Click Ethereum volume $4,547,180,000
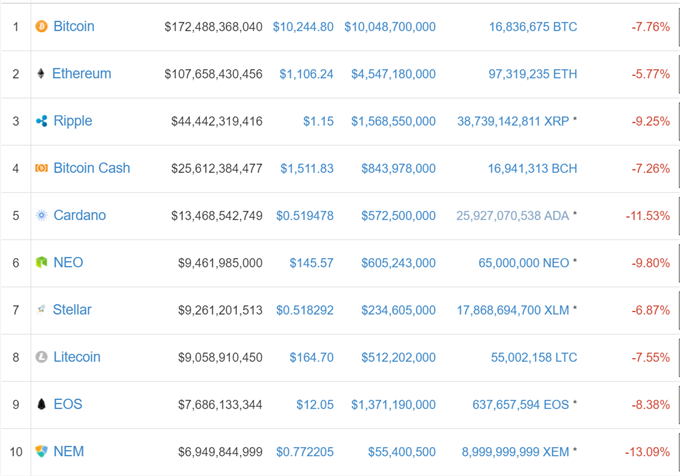This screenshot has height=476, width=680. (393, 74)
